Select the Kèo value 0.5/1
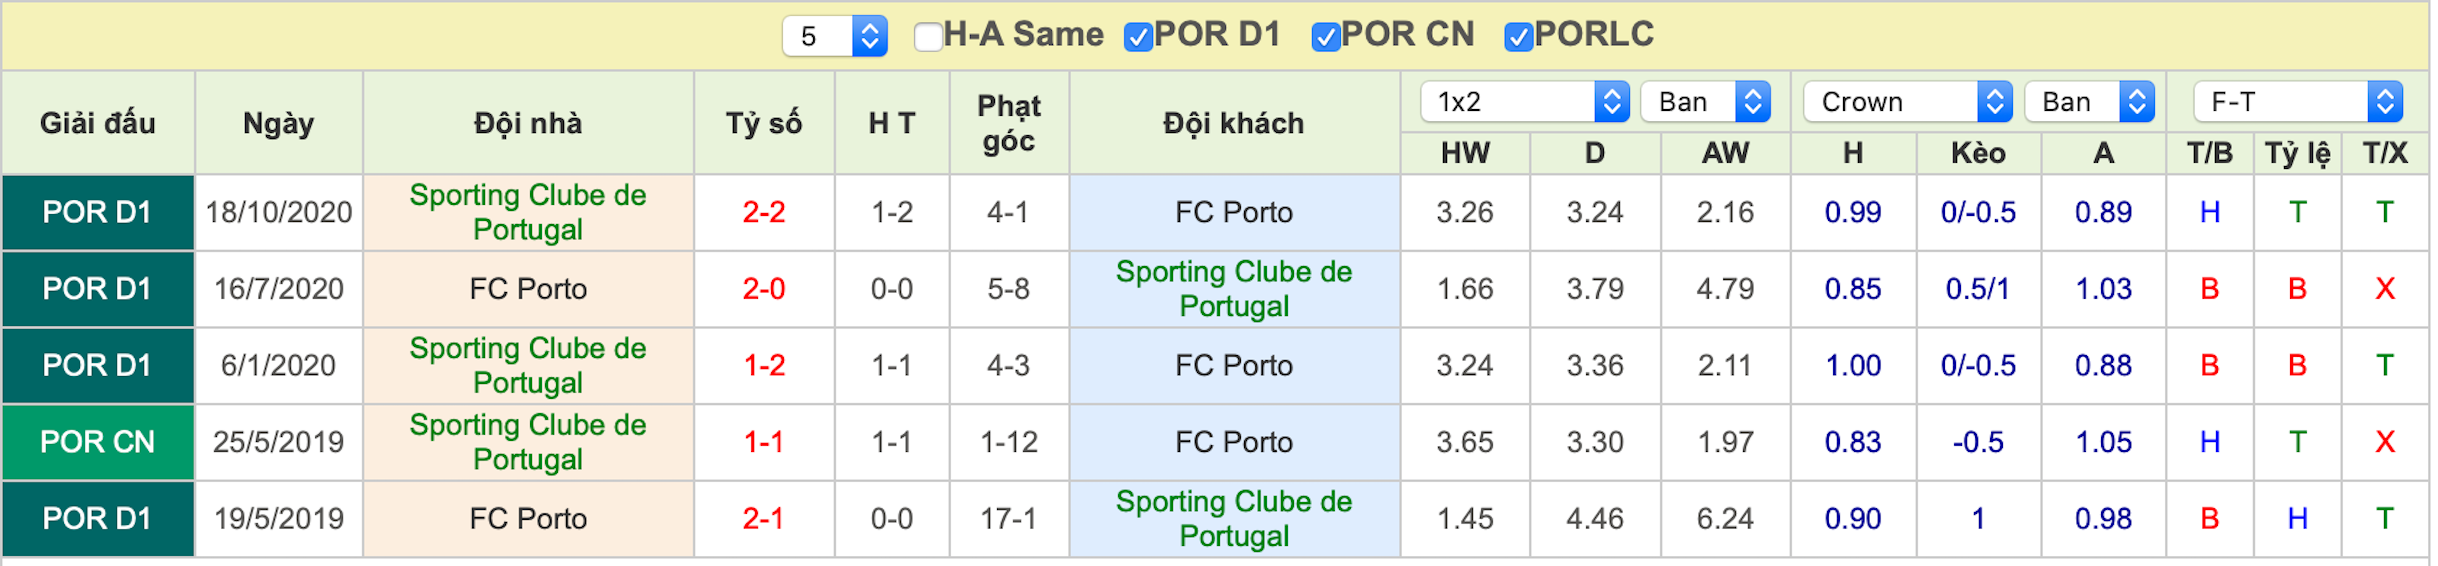This screenshot has height=566, width=2438. click(x=1977, y=289)
